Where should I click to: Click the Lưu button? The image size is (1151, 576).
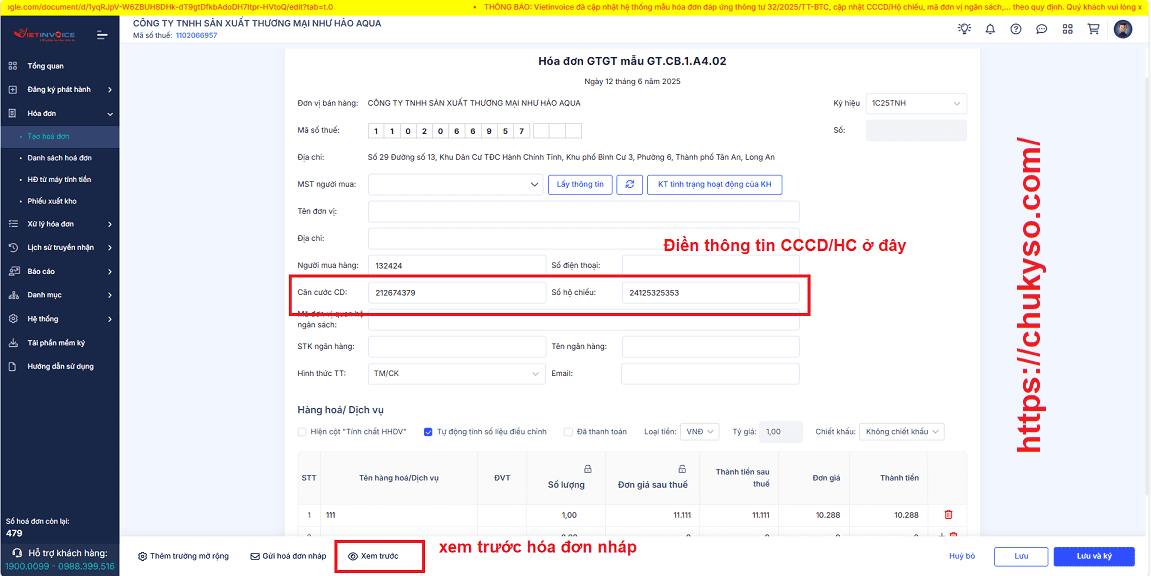coord(1021,556)
